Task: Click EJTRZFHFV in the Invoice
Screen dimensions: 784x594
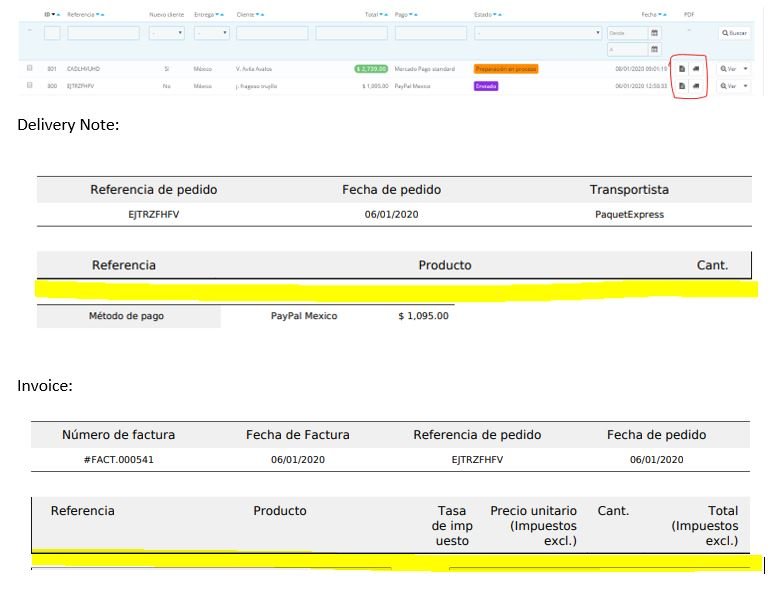Action: (477, 460)
